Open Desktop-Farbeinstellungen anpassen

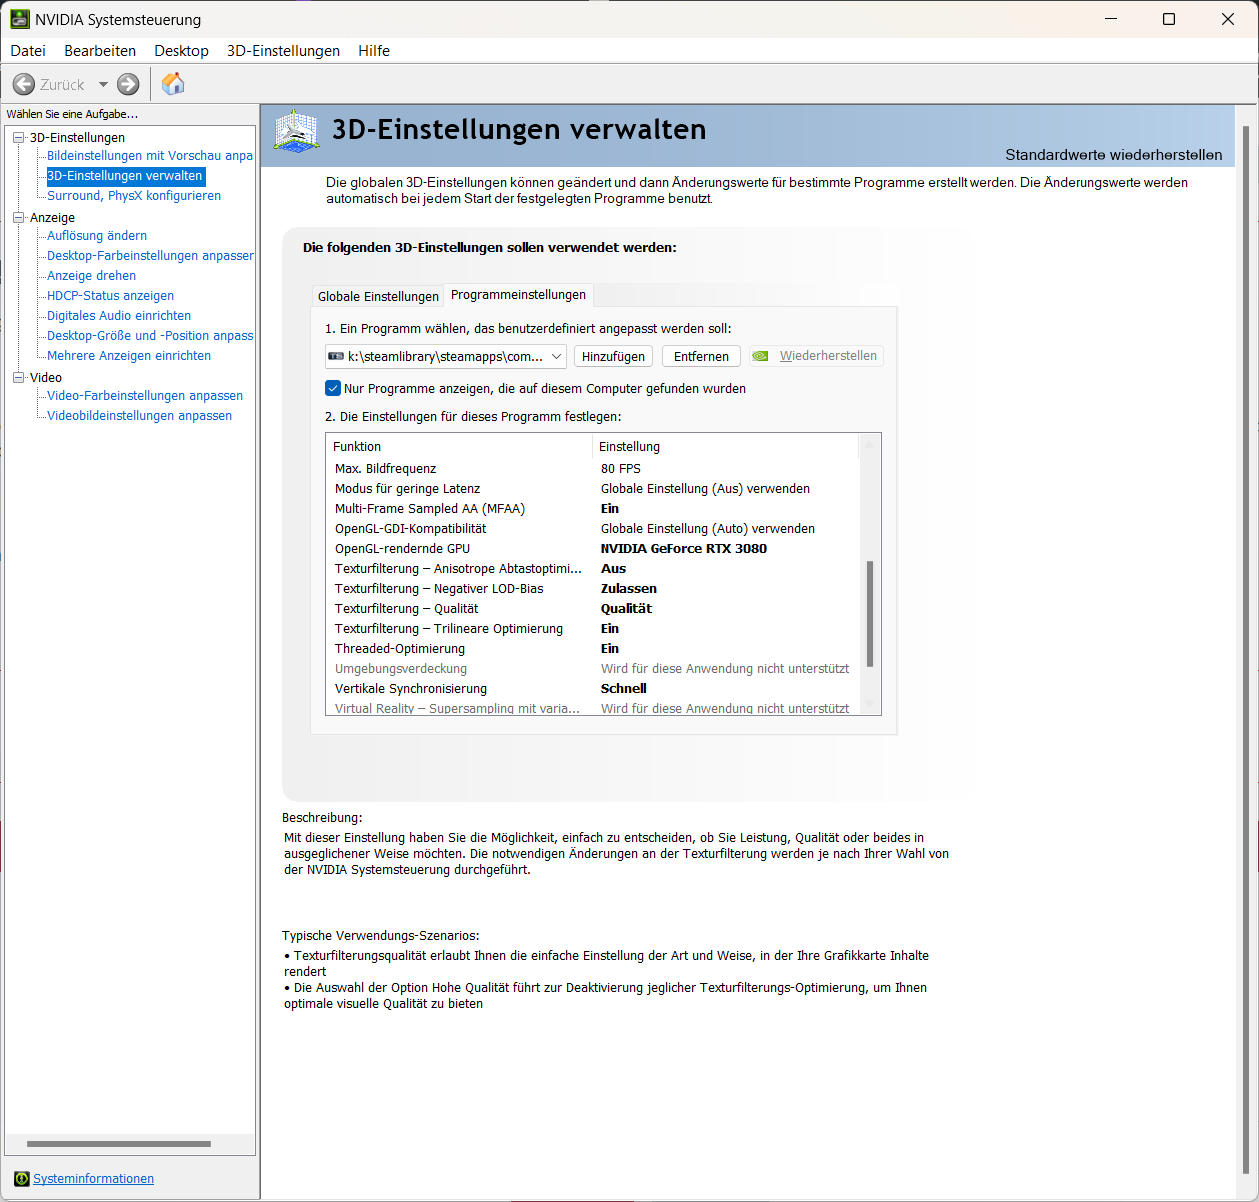pos(150,256)
